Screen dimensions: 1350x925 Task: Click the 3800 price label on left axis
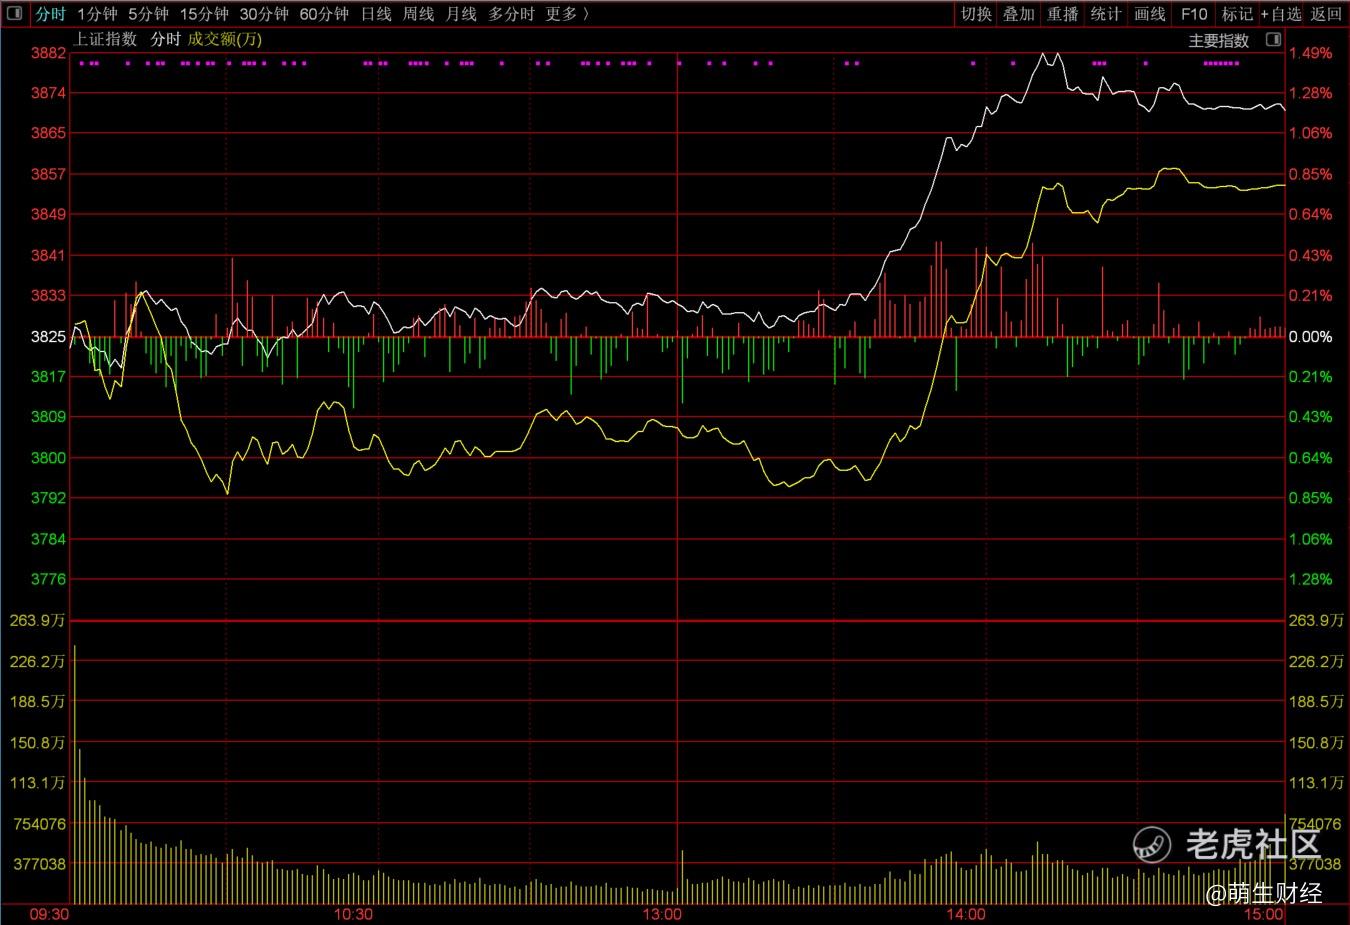48,458
